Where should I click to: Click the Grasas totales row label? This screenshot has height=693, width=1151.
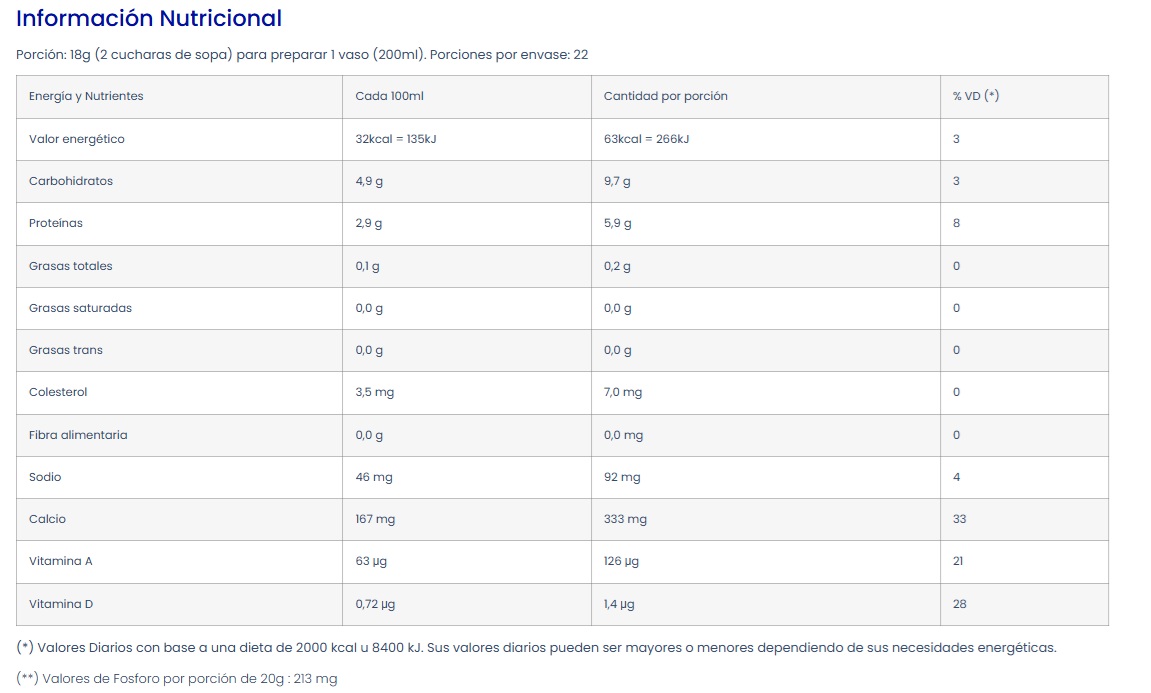[x=71, y=266]
